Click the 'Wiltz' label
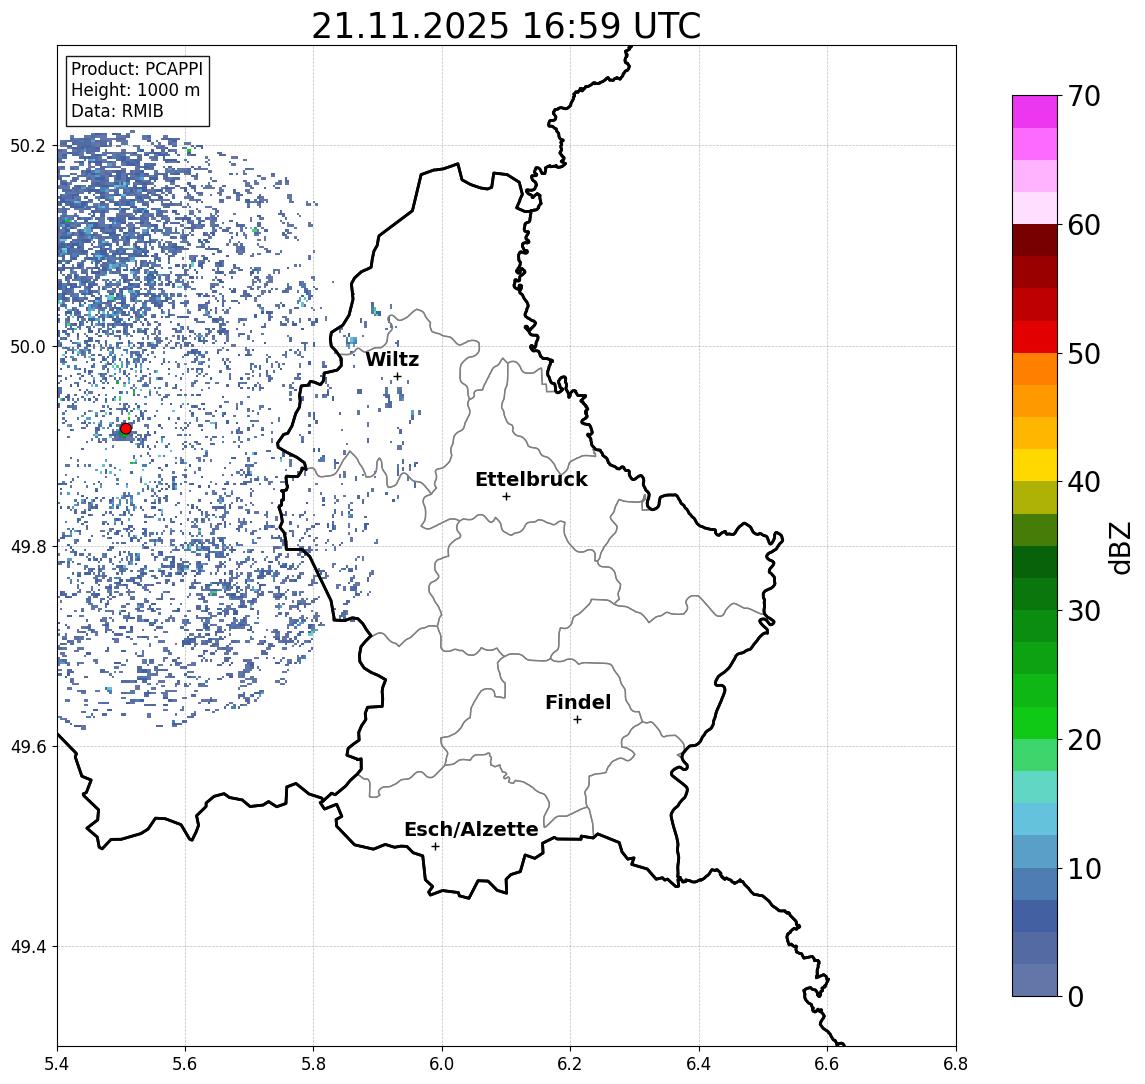Screen dimensions: 1145x1084 392,359
